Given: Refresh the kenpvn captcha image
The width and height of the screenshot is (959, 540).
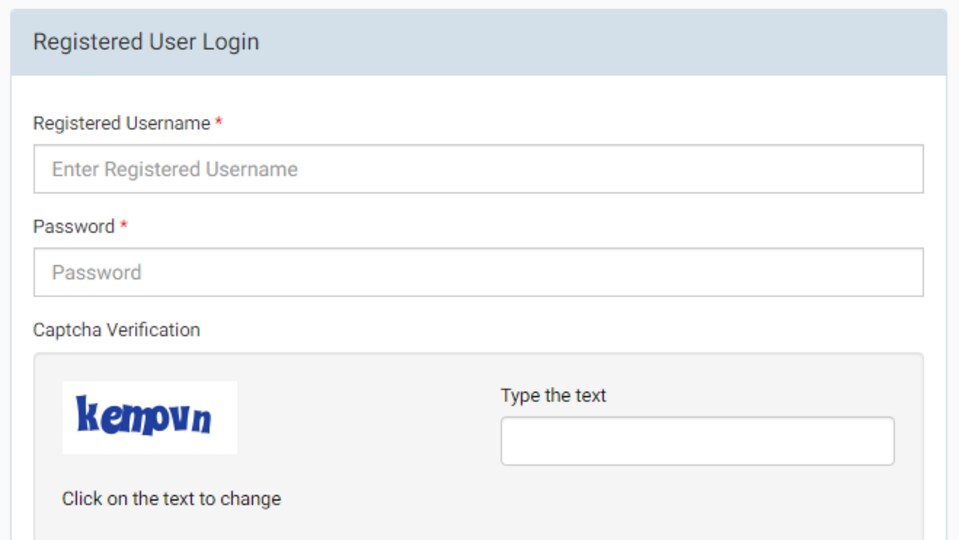Looking at the screenshot, I should click(150, 418).
